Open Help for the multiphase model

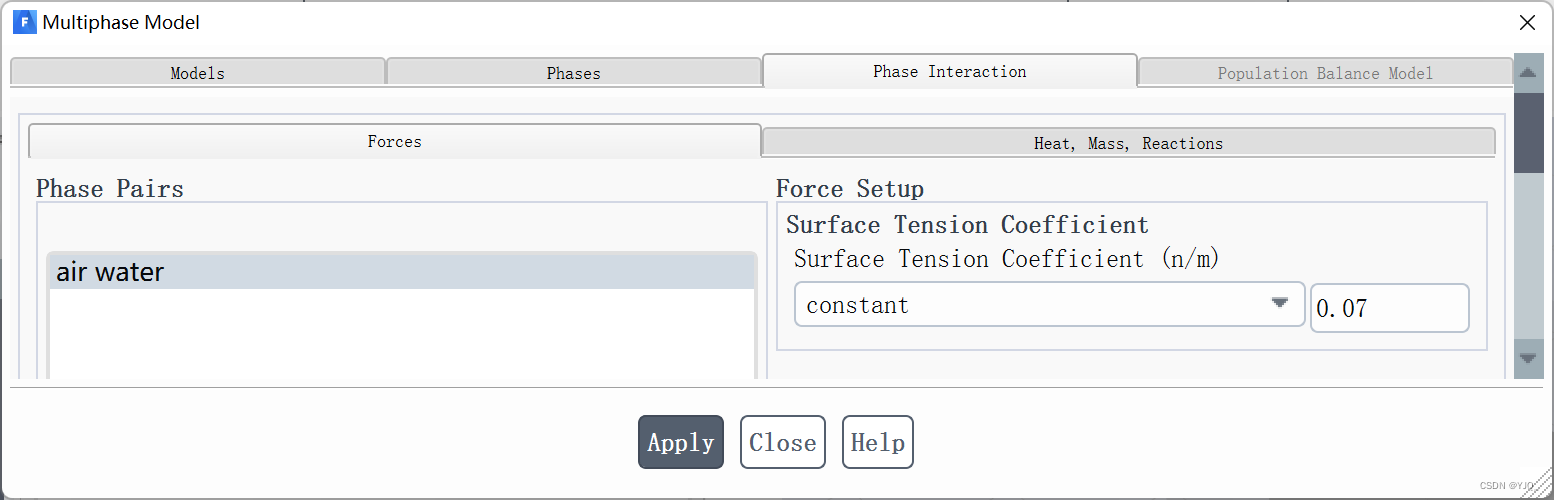pos(878,442)
